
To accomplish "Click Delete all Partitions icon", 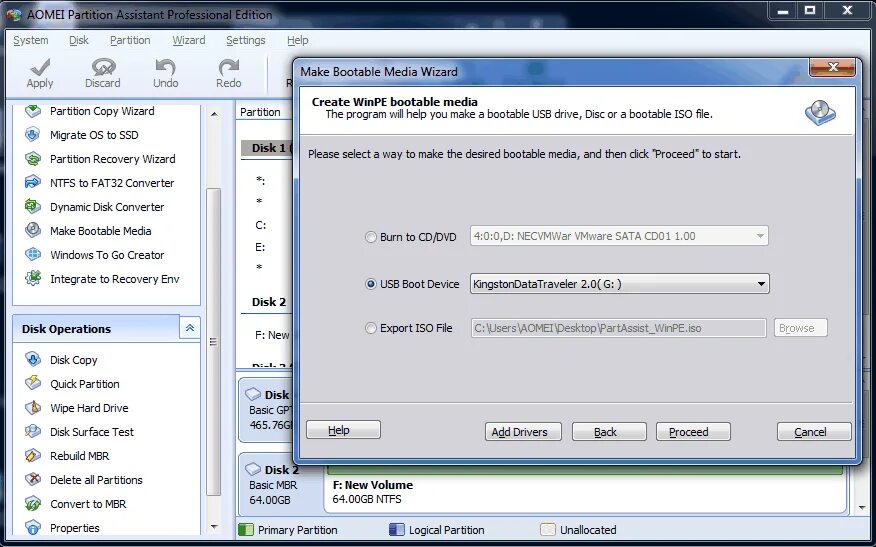I will 33,479.
